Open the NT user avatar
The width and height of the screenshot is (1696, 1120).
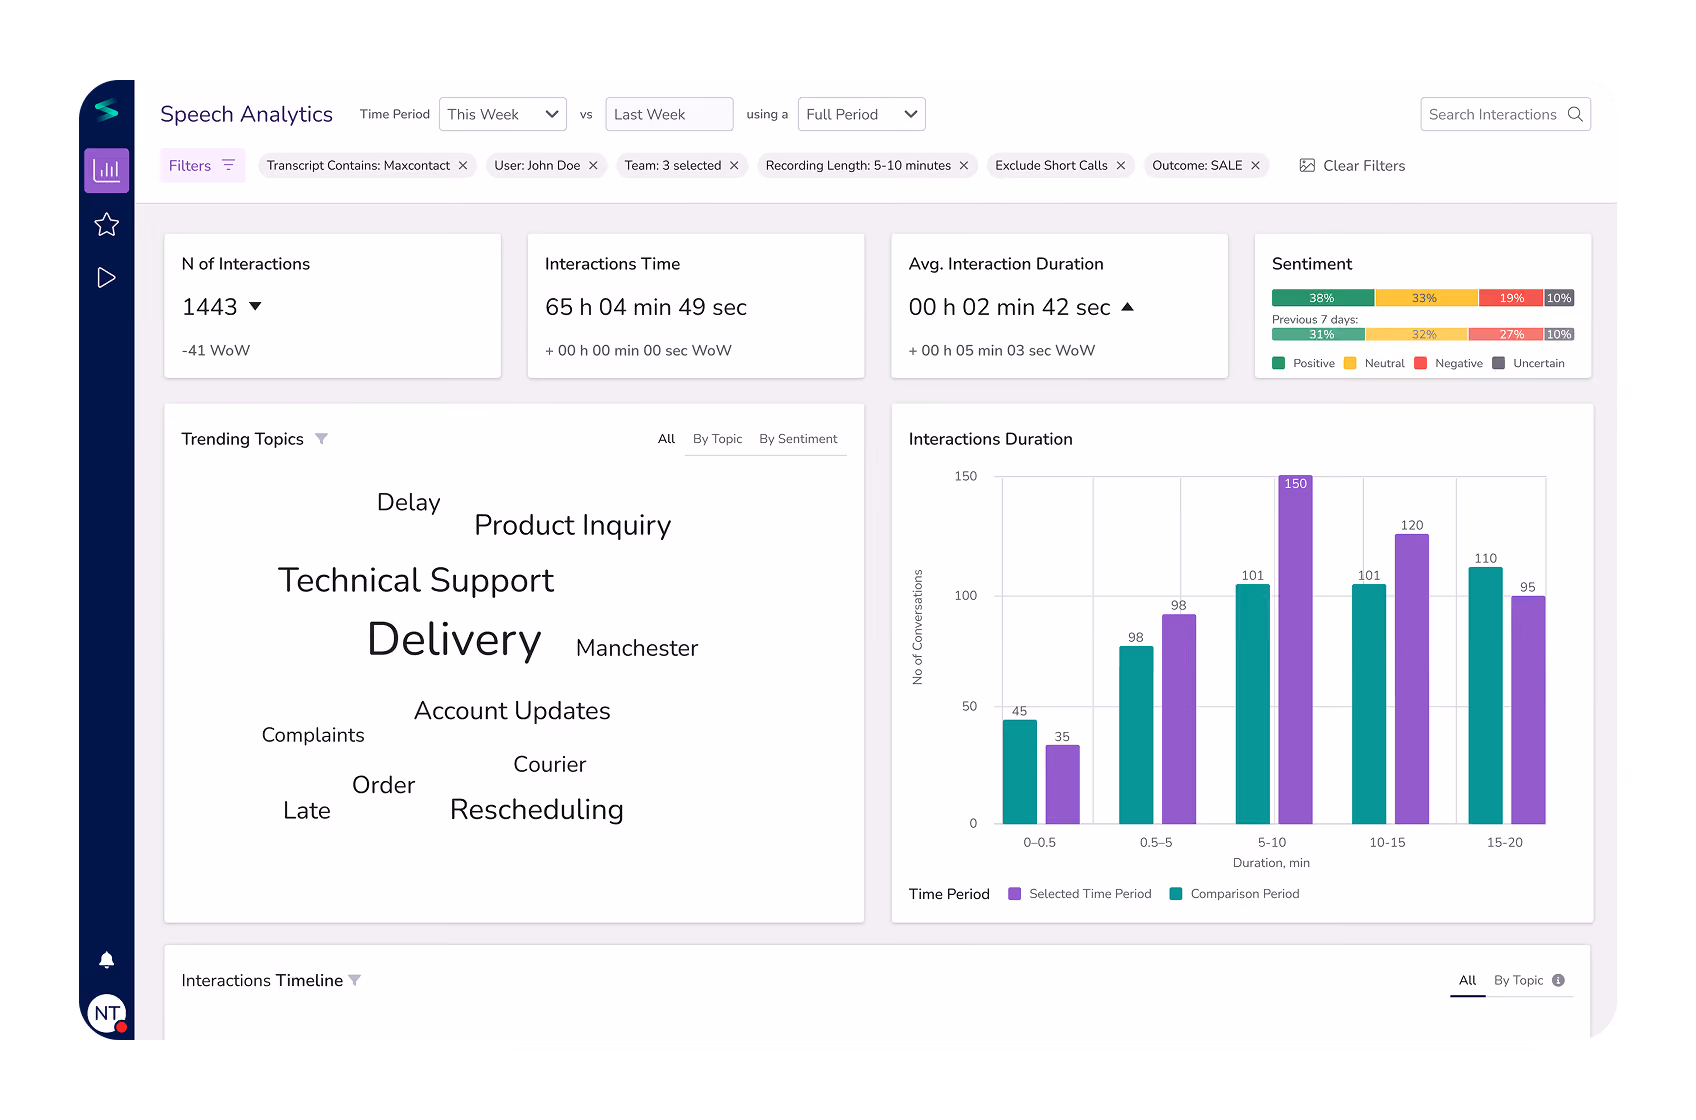coord(107,1013)
